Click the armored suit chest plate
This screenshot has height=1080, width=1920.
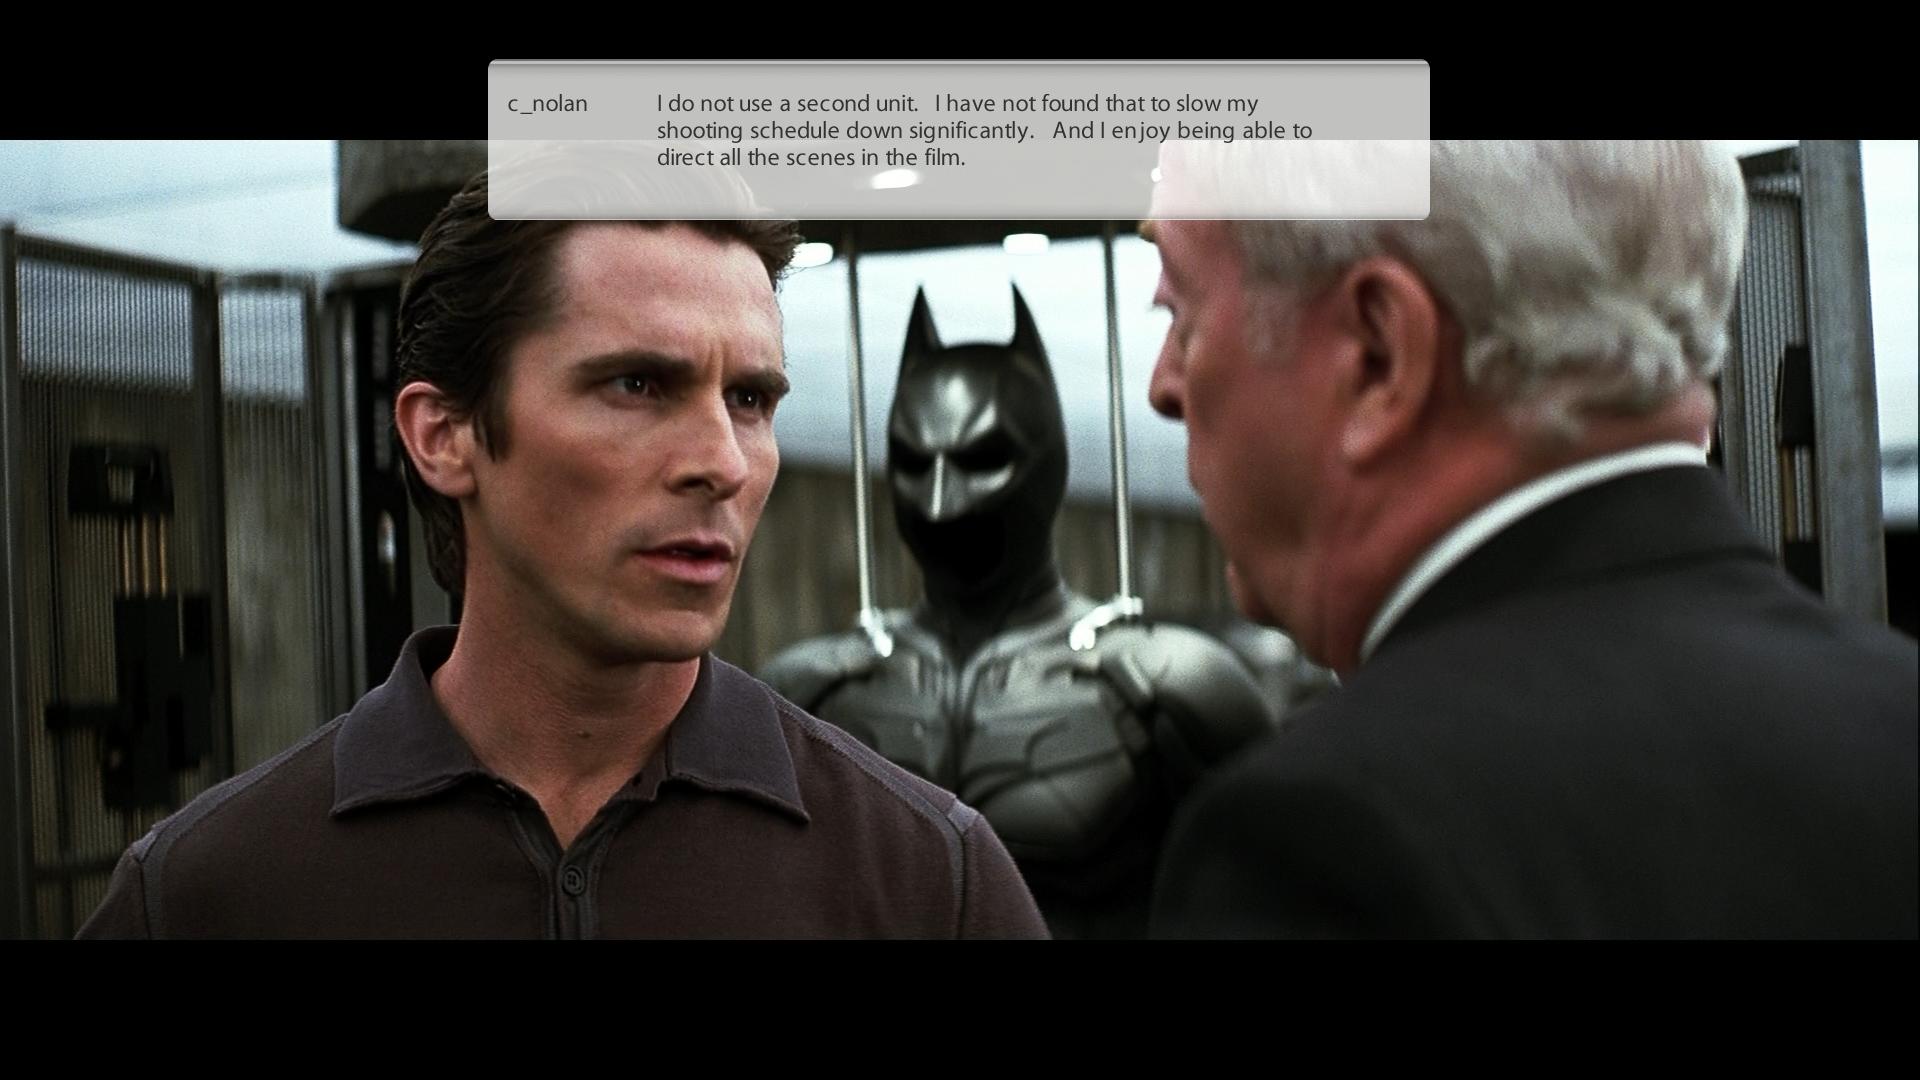1010,710
